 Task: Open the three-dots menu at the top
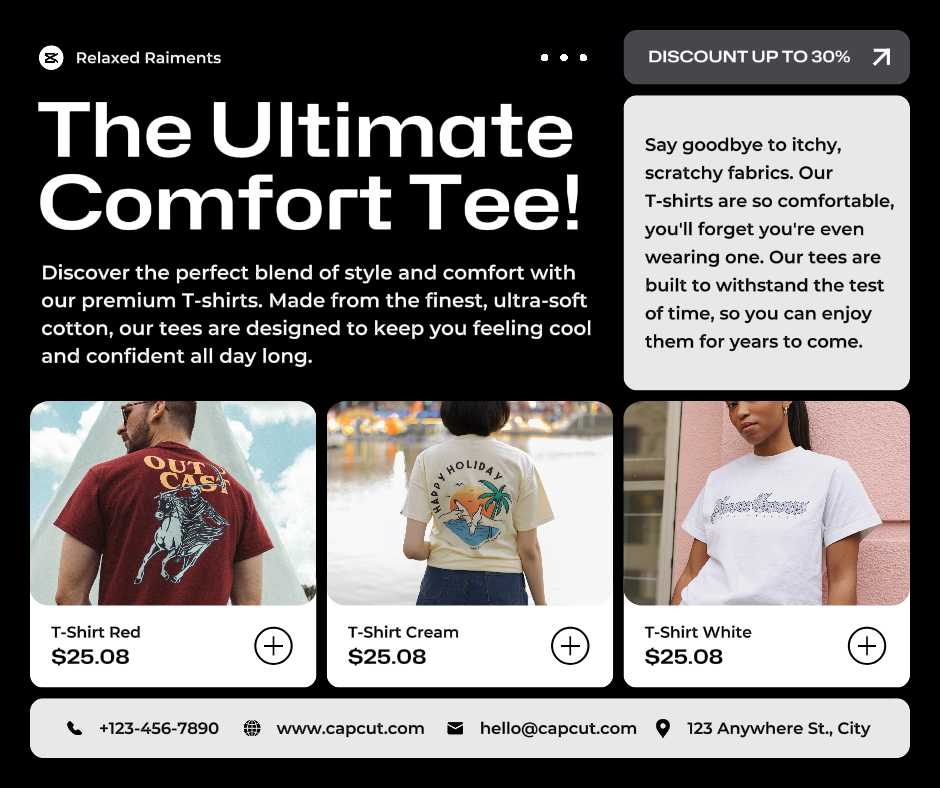point(564,58)
